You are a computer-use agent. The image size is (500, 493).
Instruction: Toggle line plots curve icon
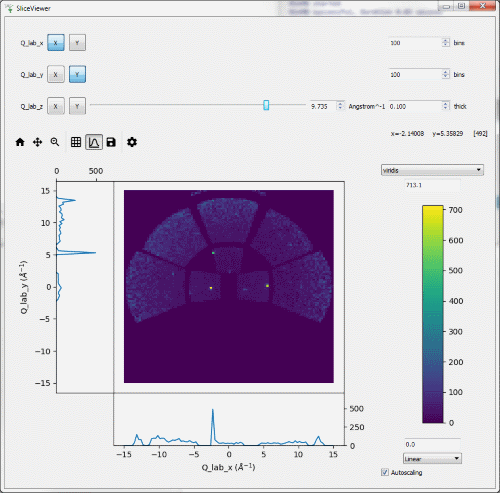94,142
